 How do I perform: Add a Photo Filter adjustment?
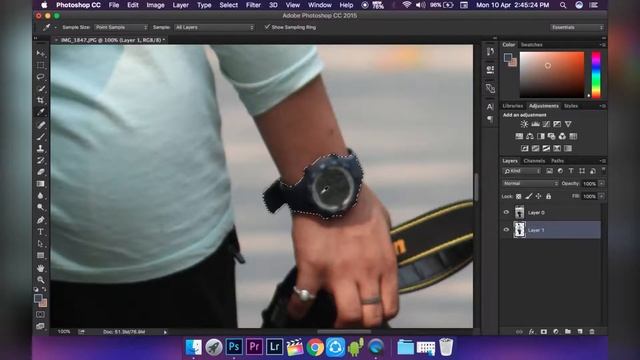[x=551, y=136]
